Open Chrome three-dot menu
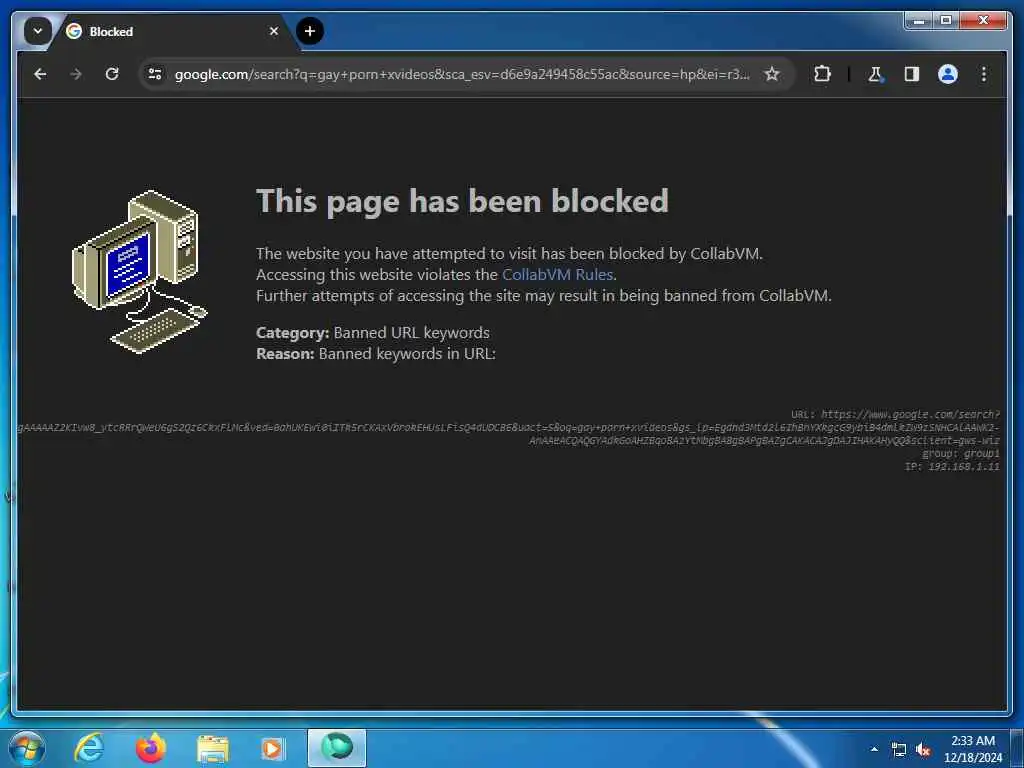1024x768 pixels. pyautogui.click(x=984, y=74)
